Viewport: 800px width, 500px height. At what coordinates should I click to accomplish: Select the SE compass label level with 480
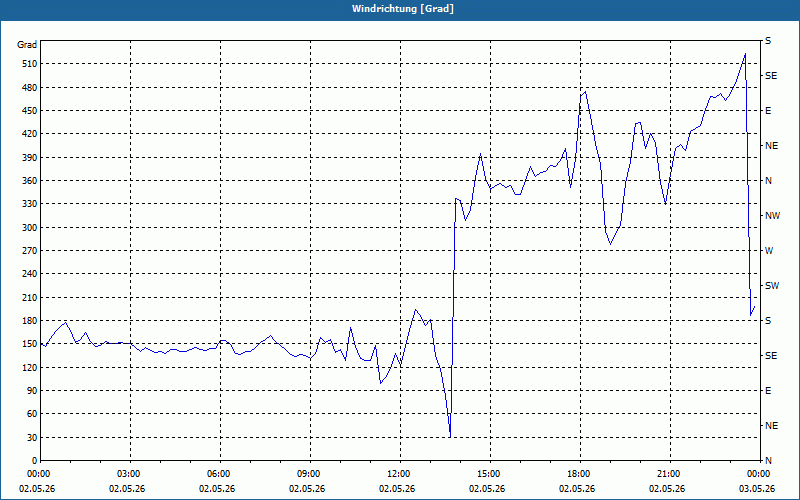coord(771,76)
